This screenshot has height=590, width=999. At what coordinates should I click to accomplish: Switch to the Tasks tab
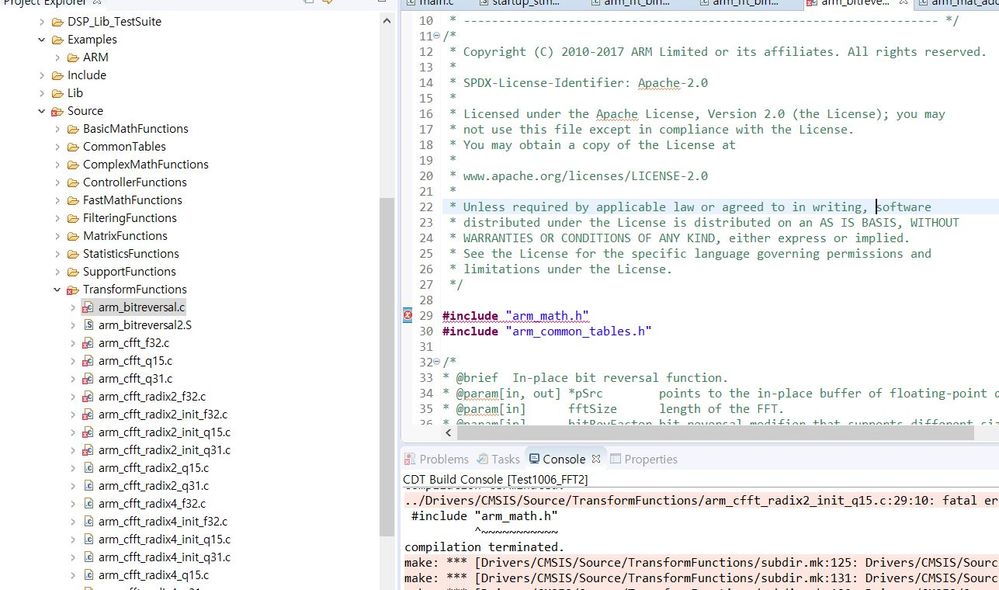pos(499,459)
